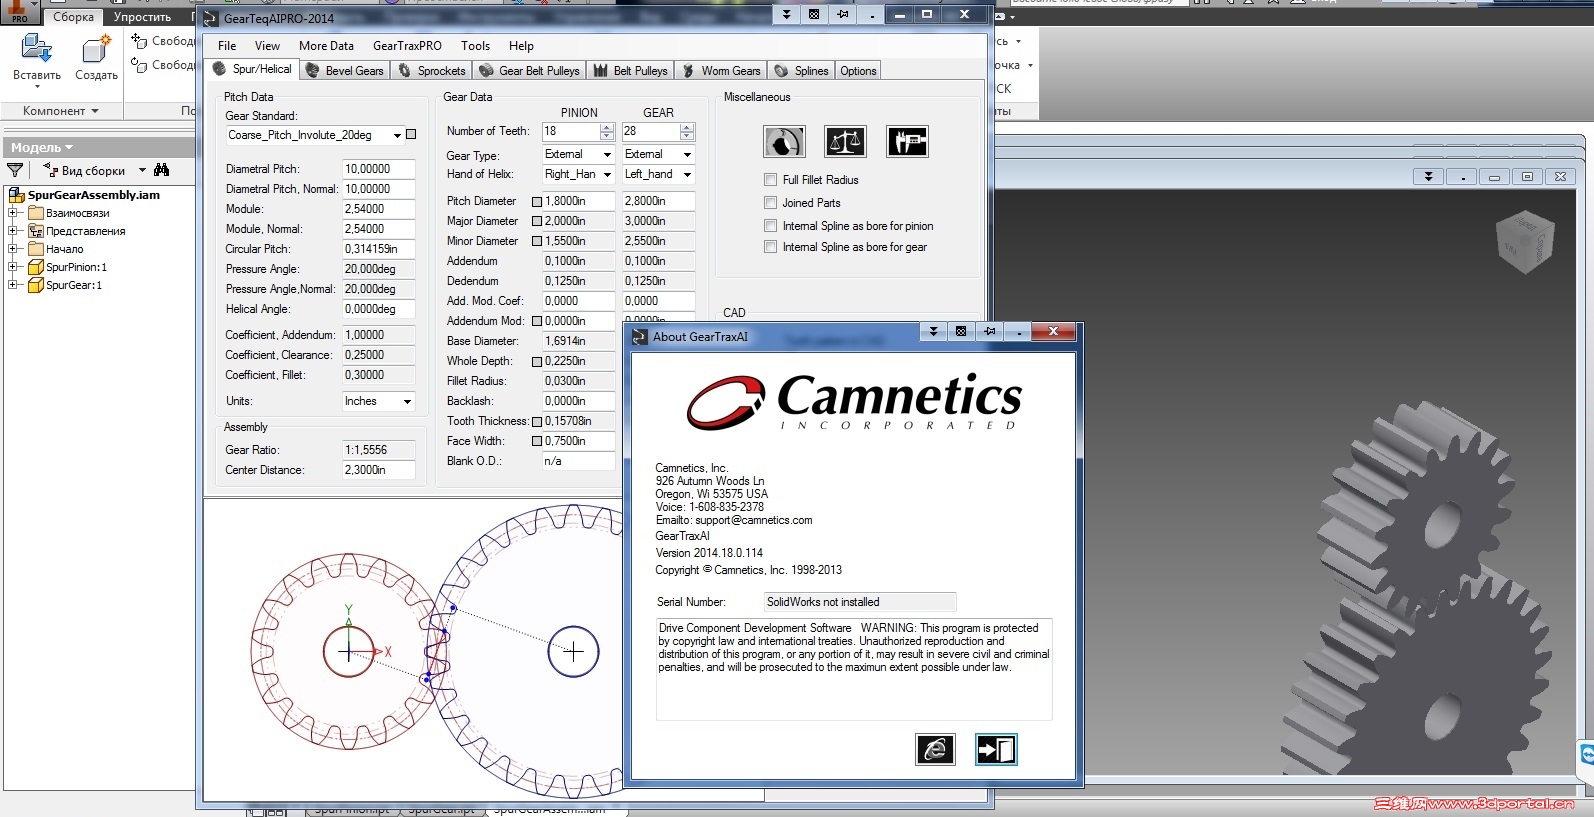The image size is (1594, 817).
Task: Click the Вид сборки assembly view icon
Action: [51, 170]
